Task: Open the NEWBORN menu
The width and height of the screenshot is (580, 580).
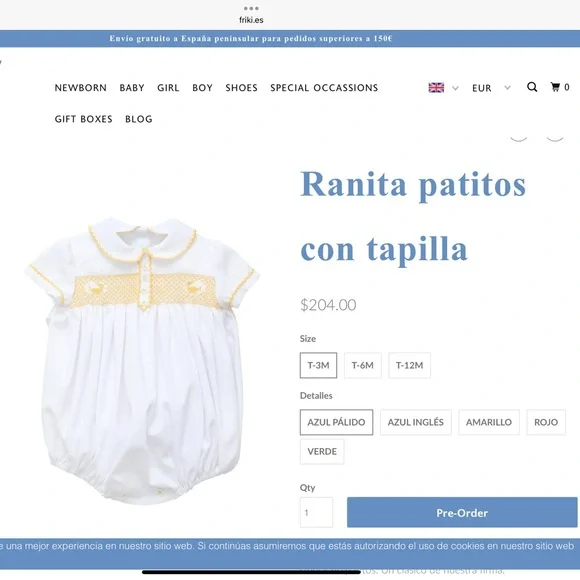Action: click(81, 88)
